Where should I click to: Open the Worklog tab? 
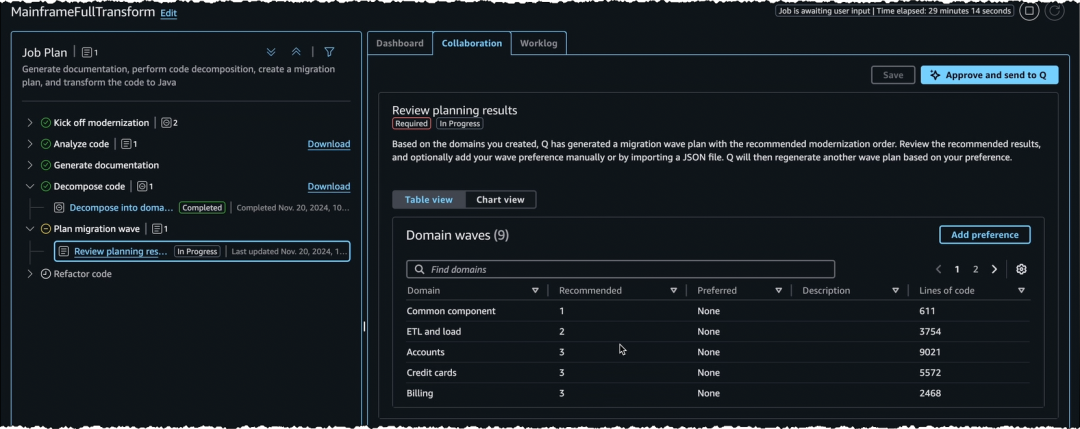539,43
